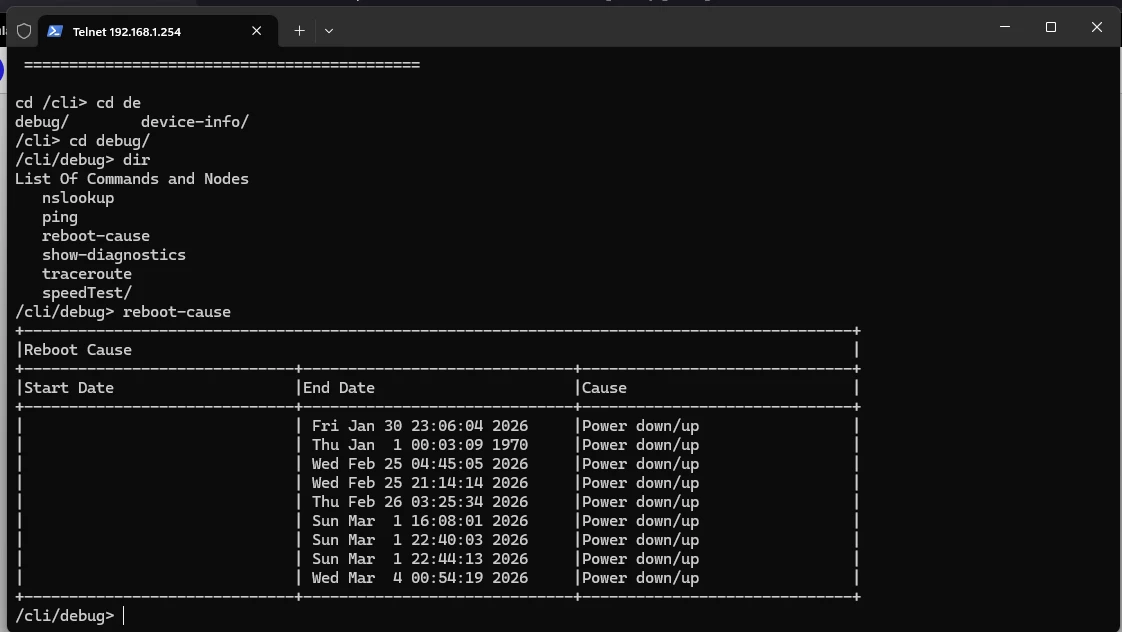The image size is (1122, 632).
Task: Click 'Power down/up' in the 1970 row
Action: coord(640,444)
